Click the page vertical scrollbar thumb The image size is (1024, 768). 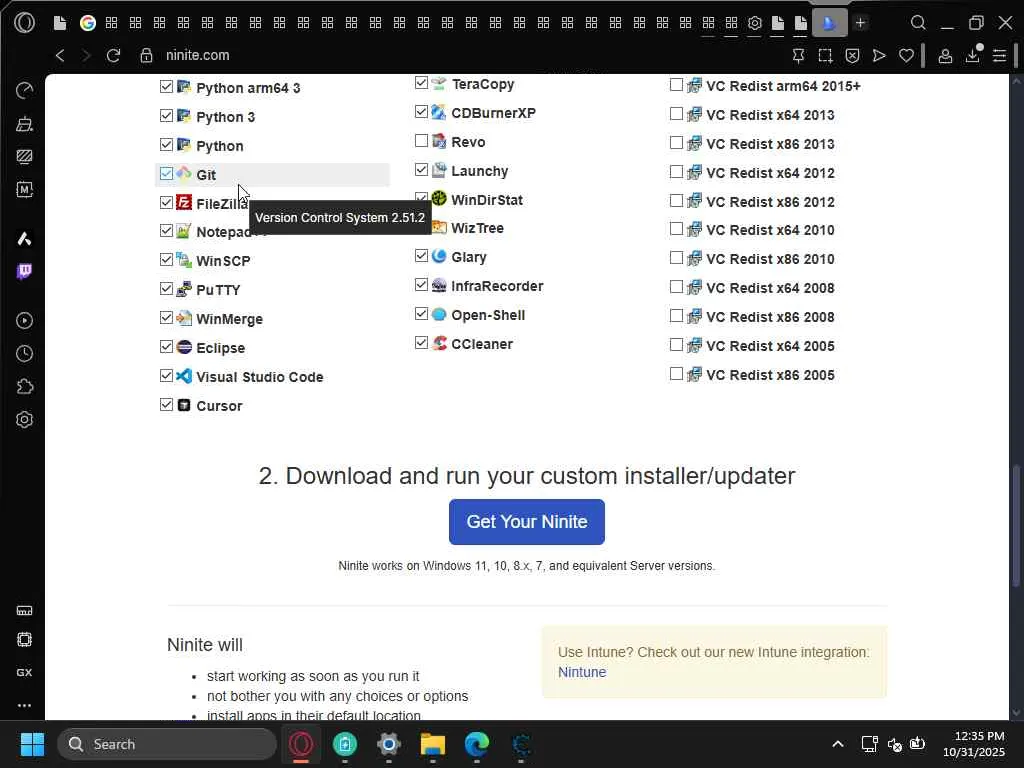click(1016, 526)
